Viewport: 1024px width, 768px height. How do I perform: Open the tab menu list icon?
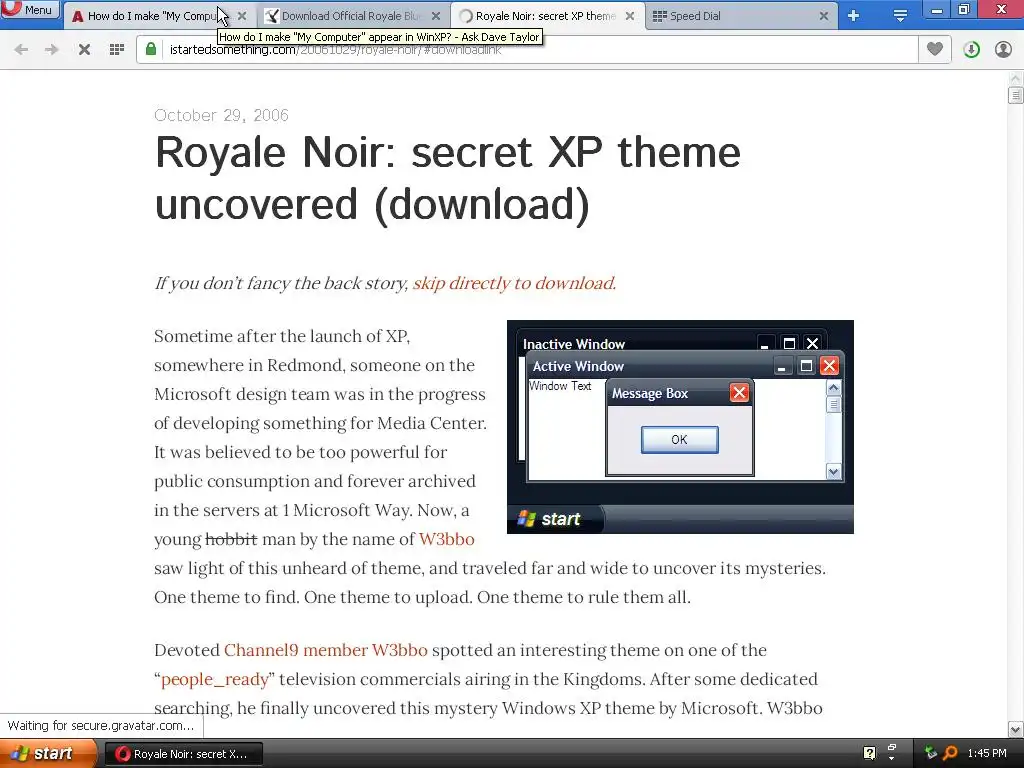pyautogui.click(x=900, y=16)
